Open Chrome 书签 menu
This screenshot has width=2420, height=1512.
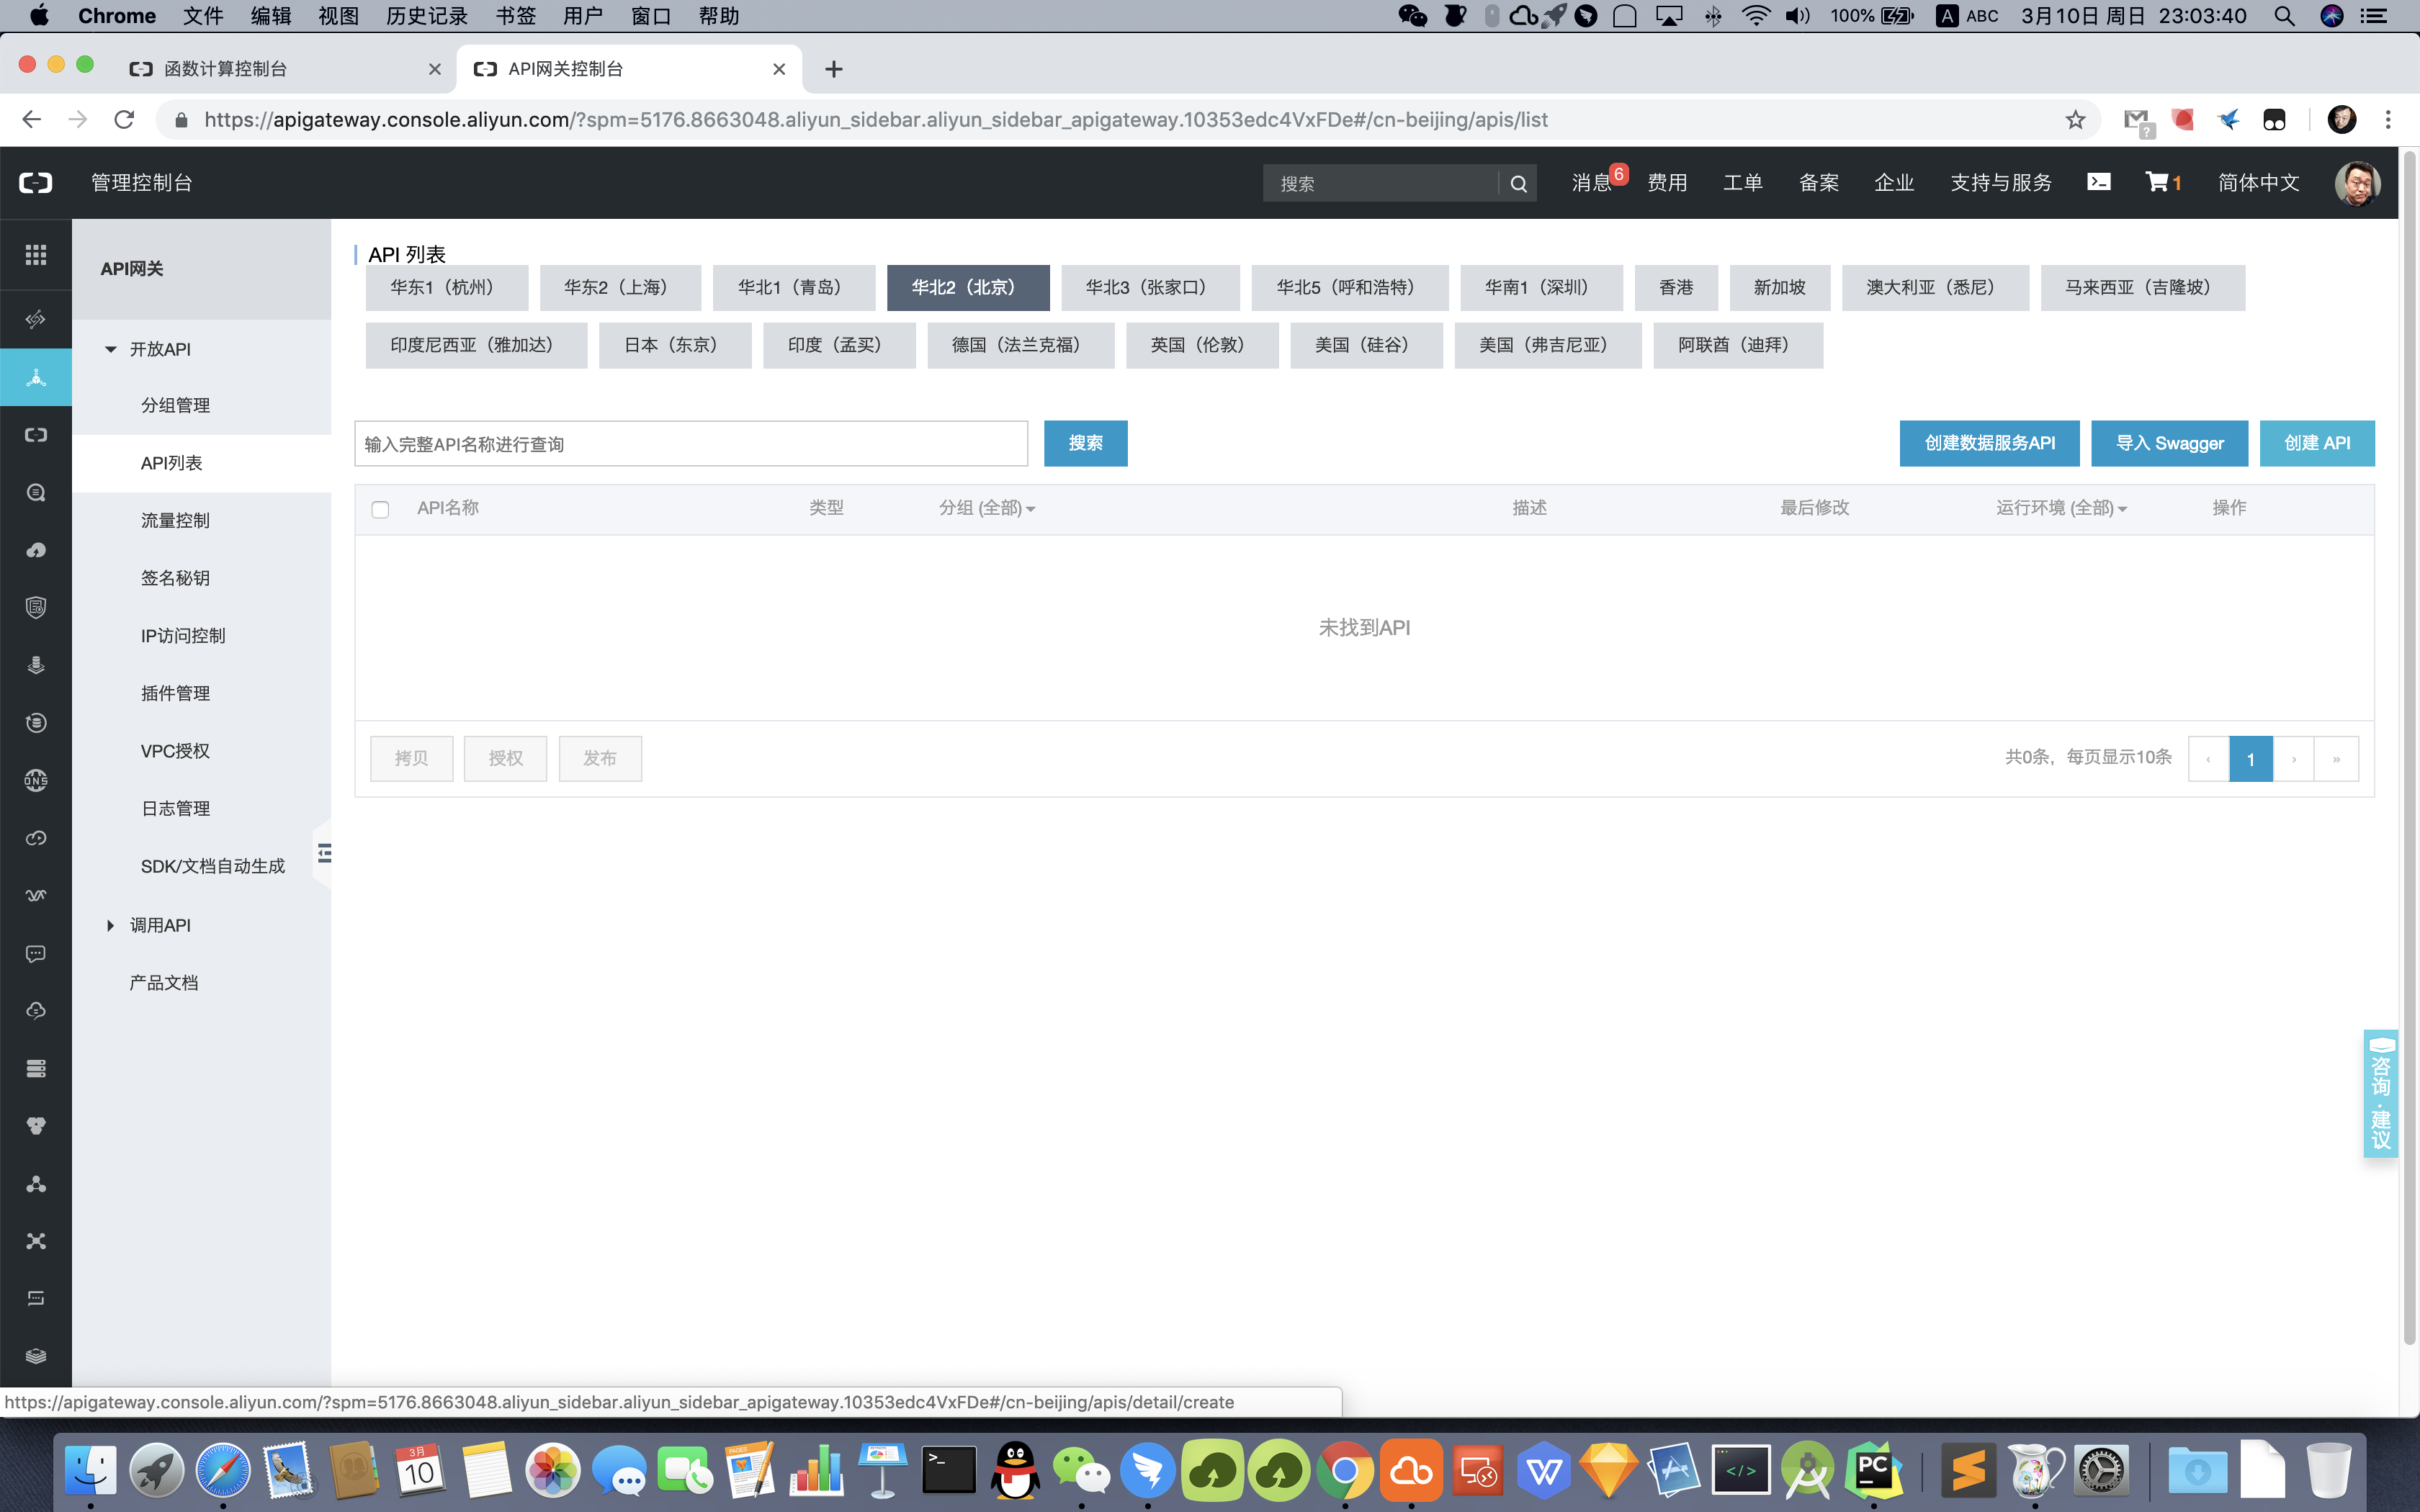515,16
